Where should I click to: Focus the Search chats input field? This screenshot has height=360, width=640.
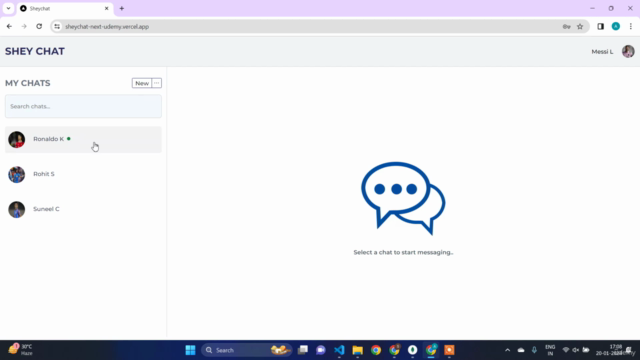[83, 107]
